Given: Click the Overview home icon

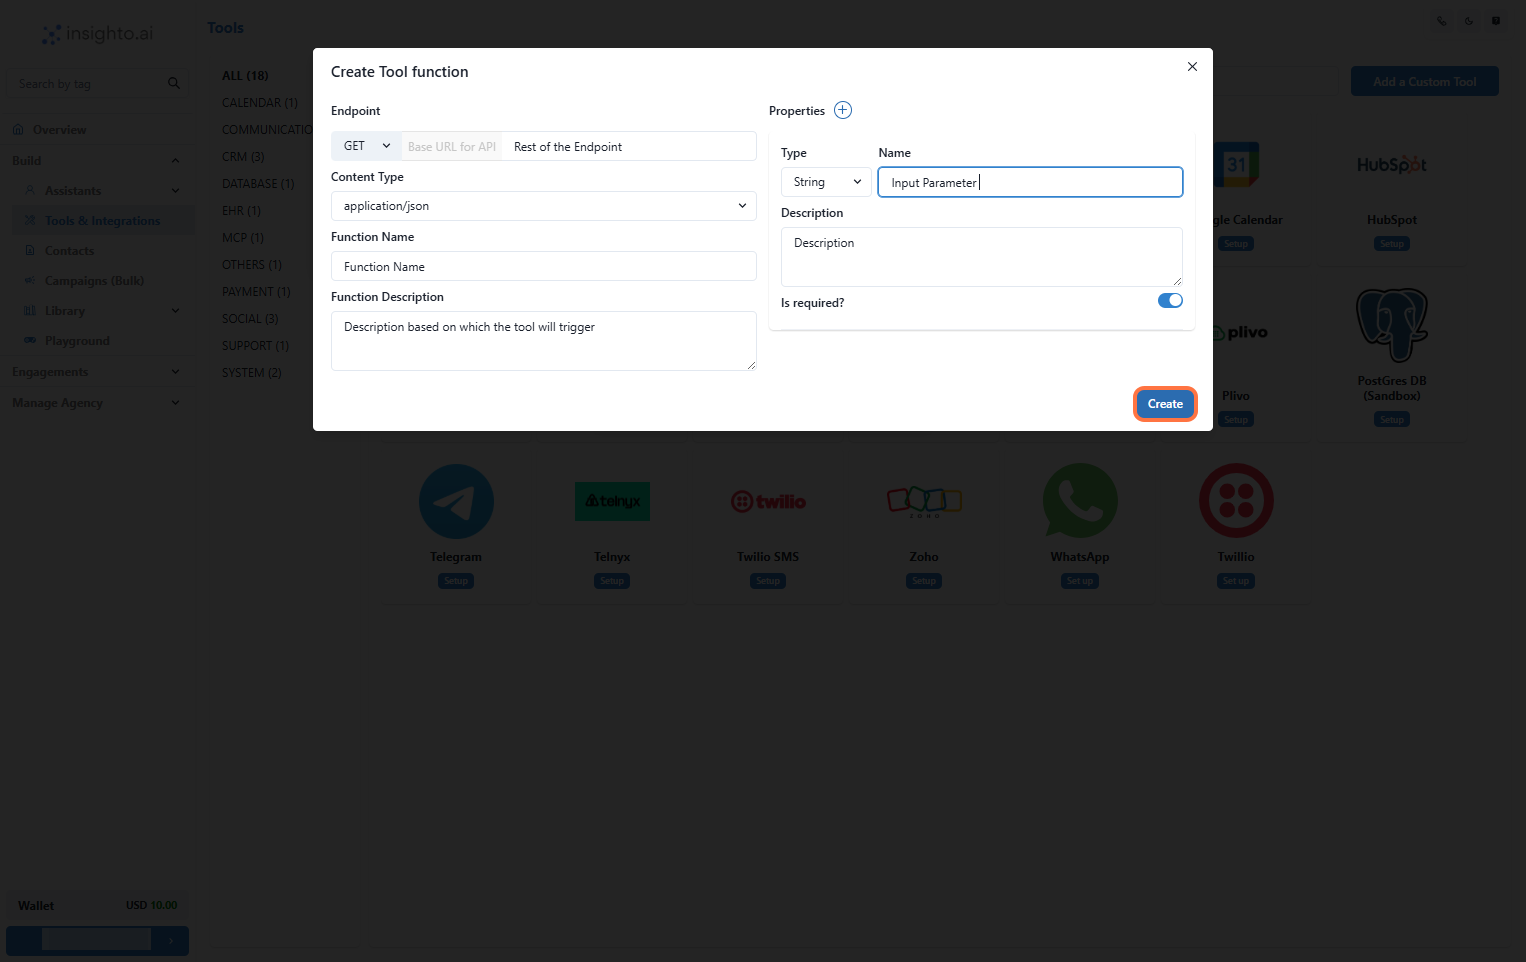Looking at the screenshot, I should [x=18, y=130].
